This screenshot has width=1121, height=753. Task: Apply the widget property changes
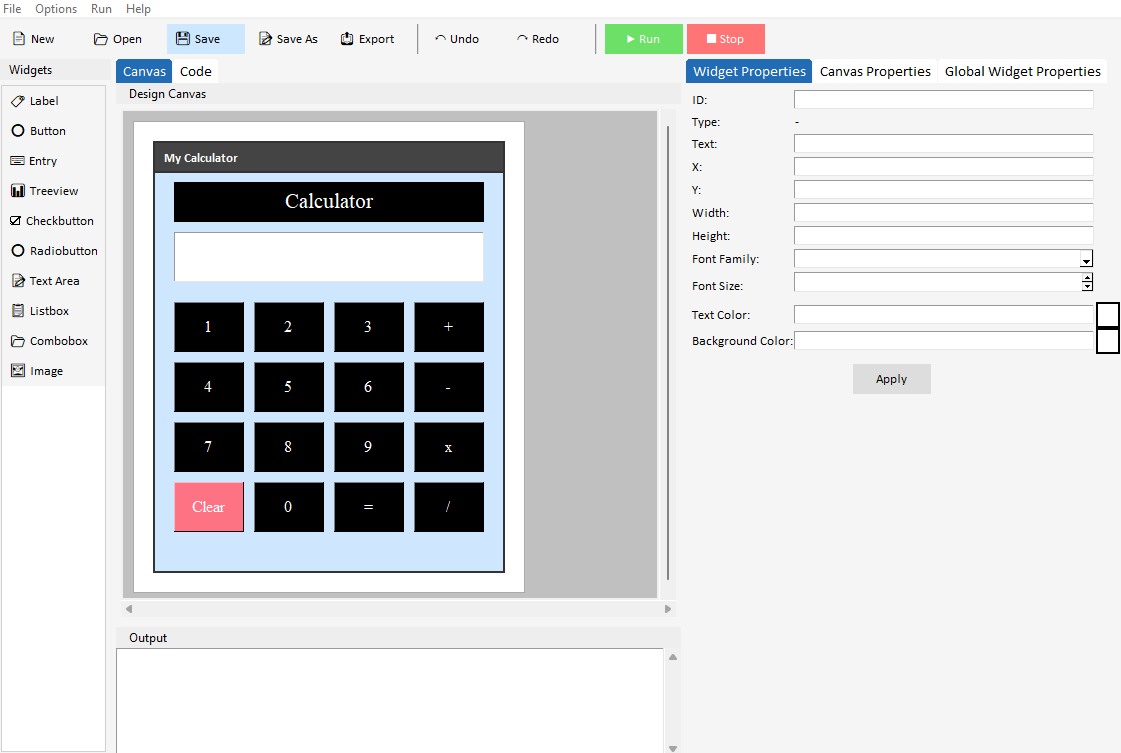click(891, 379)
